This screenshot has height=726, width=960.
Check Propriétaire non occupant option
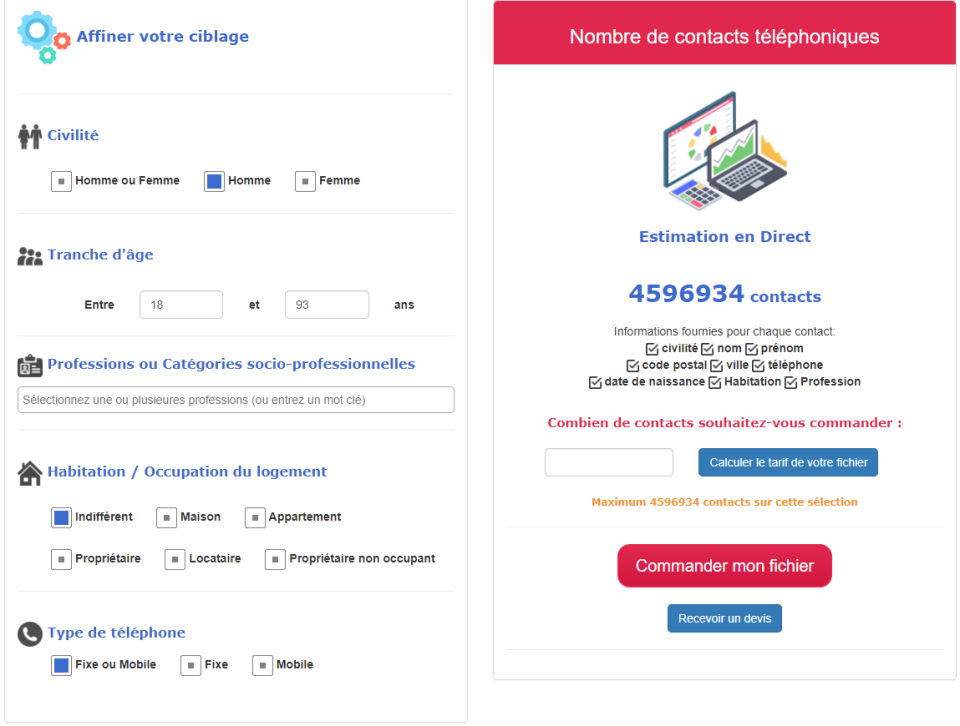(275, 560)
